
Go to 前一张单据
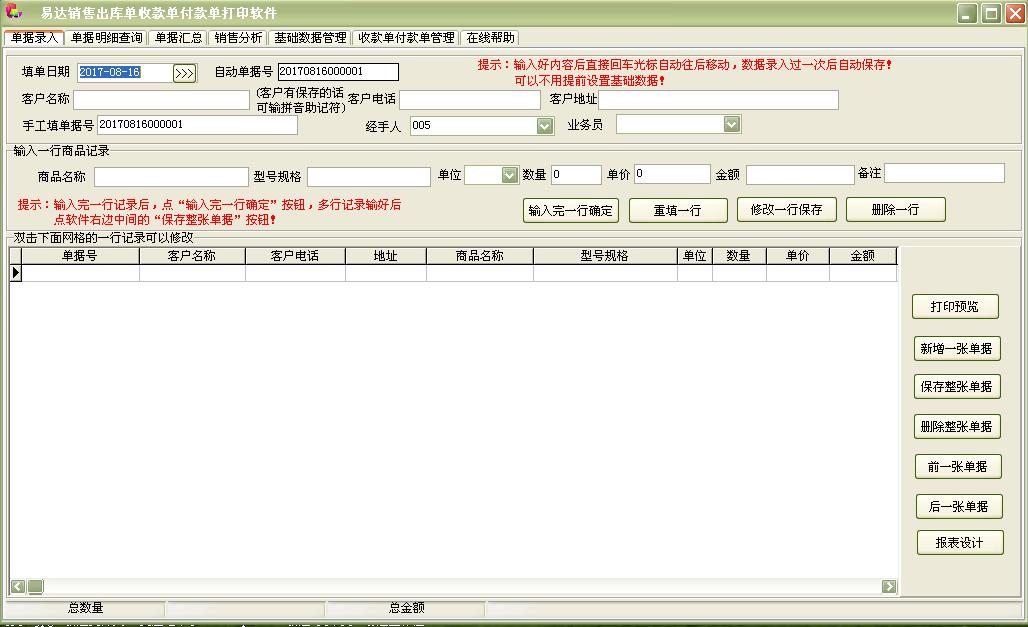(x=958, y=467)
